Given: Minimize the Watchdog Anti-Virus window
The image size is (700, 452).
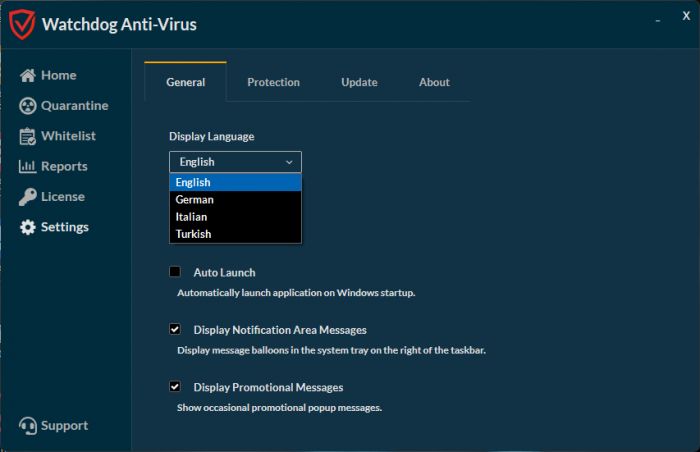Looking at the screenshot, I should 658,21.
